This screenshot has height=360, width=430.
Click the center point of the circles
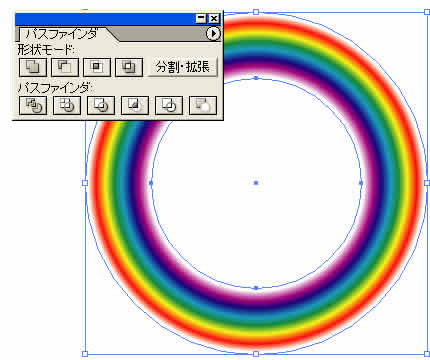tap(256, 183)
